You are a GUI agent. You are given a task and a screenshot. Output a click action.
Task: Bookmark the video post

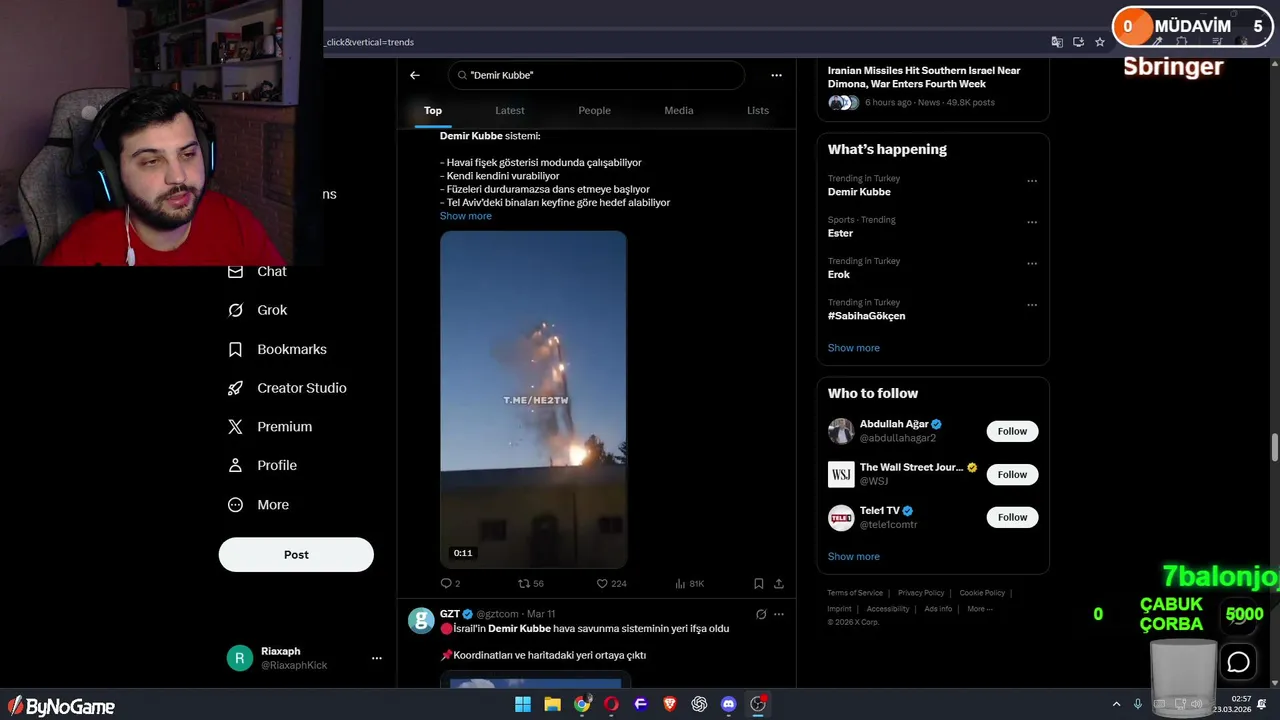click(758, 583)
